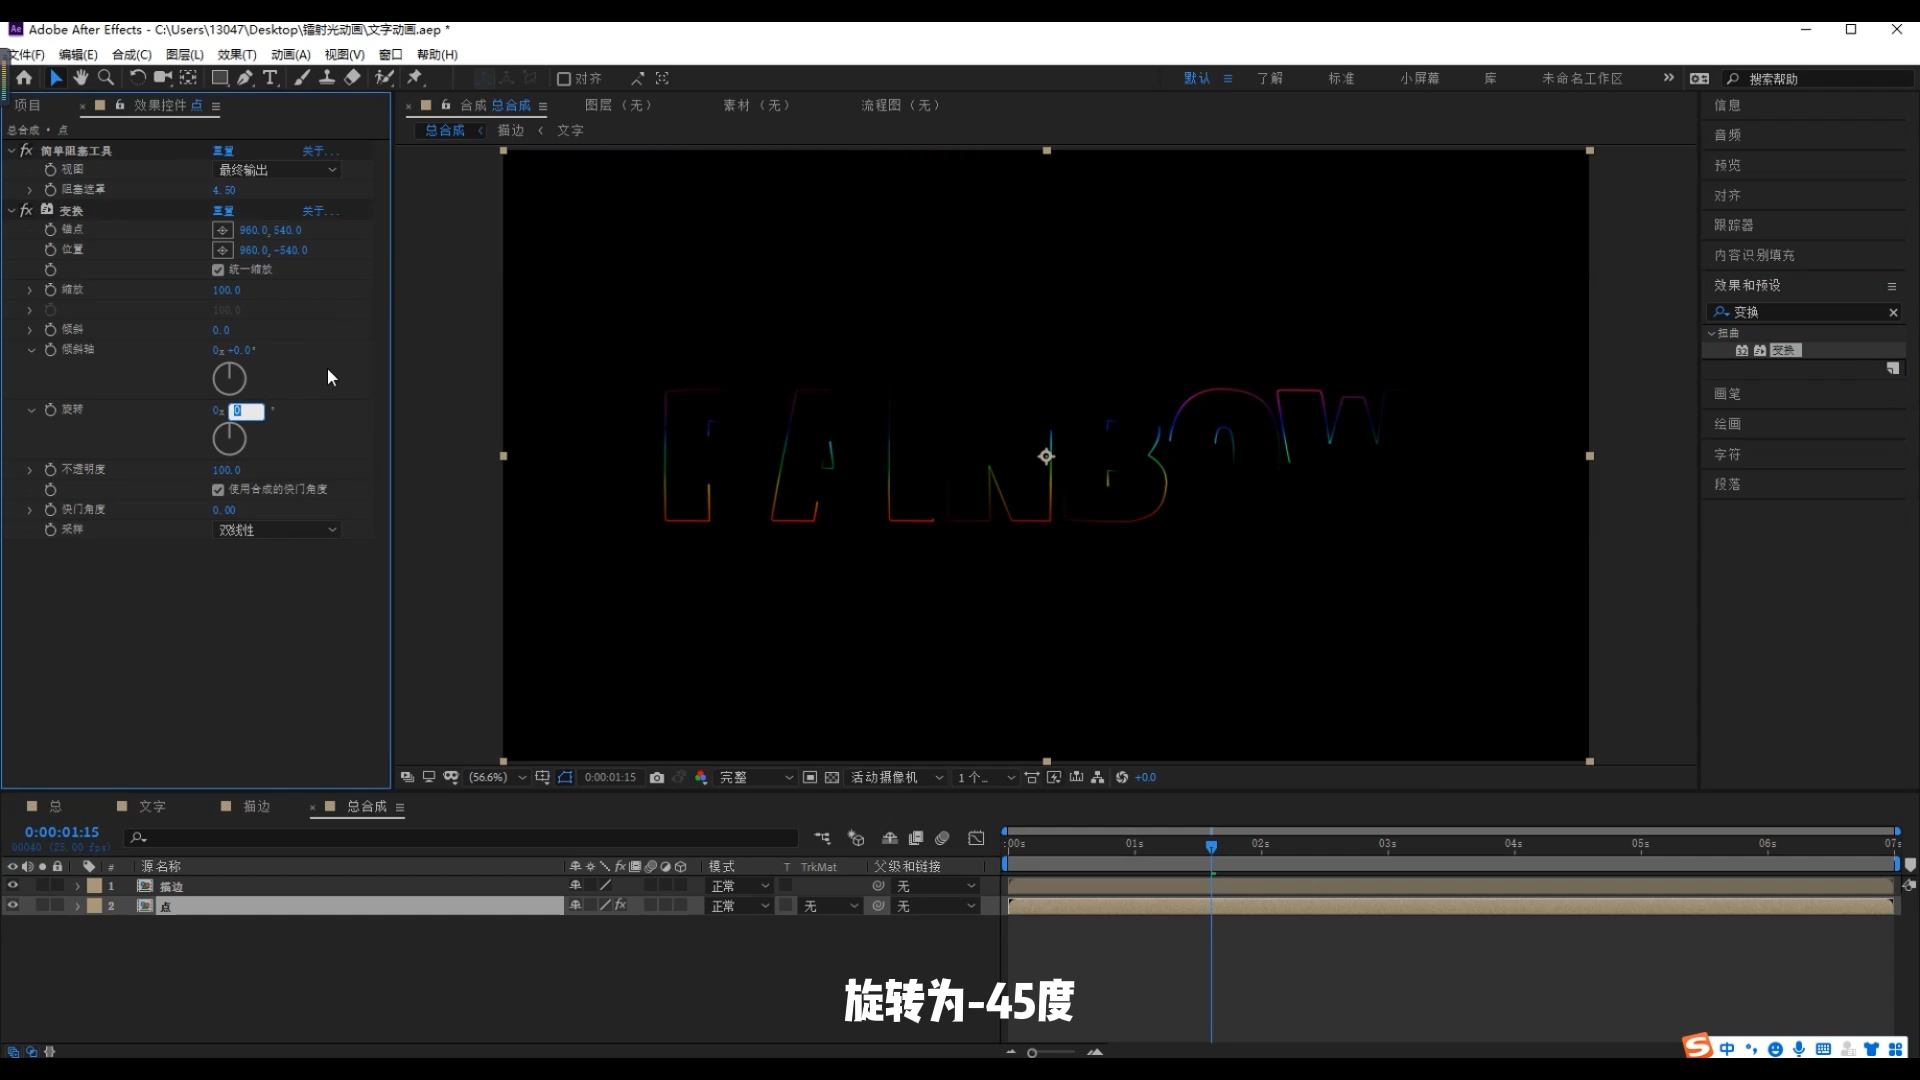The height and width of the screenshot is (1080, 1920).
Task: Take a snapshot of the composition view
Action: coord(657,777)
